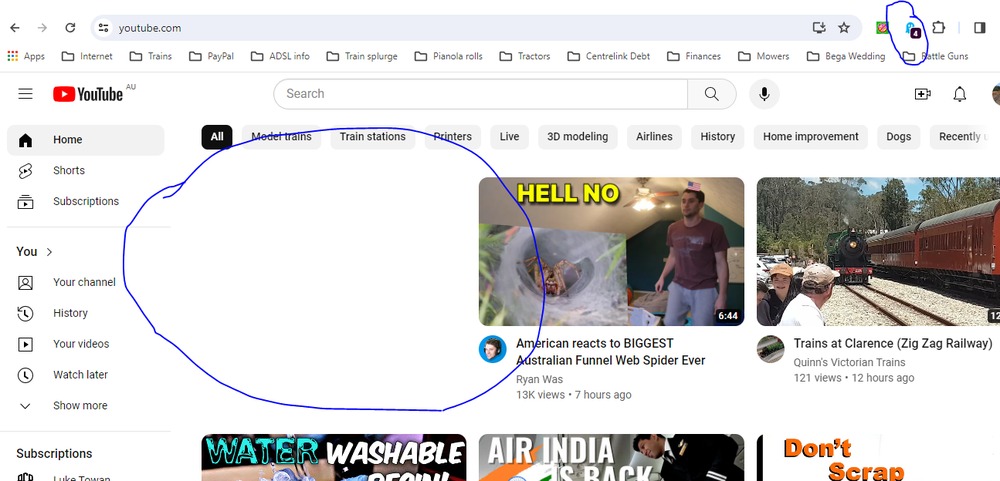Open site information icon in address bar
Viewport: 1000px width, 481px height.
tap(104, 28)
